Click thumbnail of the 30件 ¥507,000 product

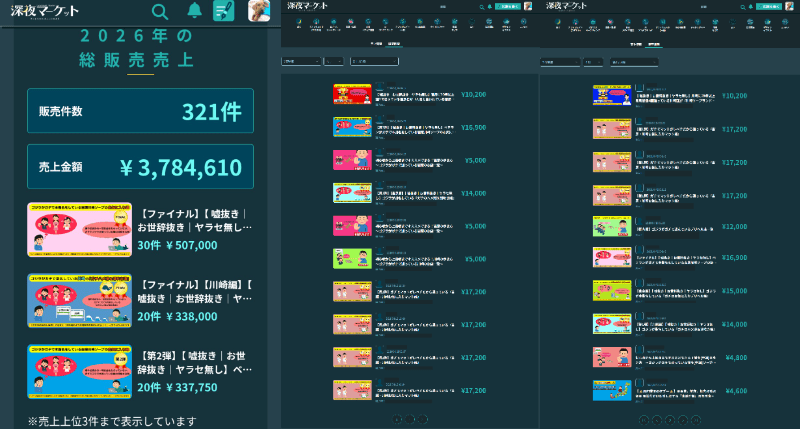click(79, 230)
